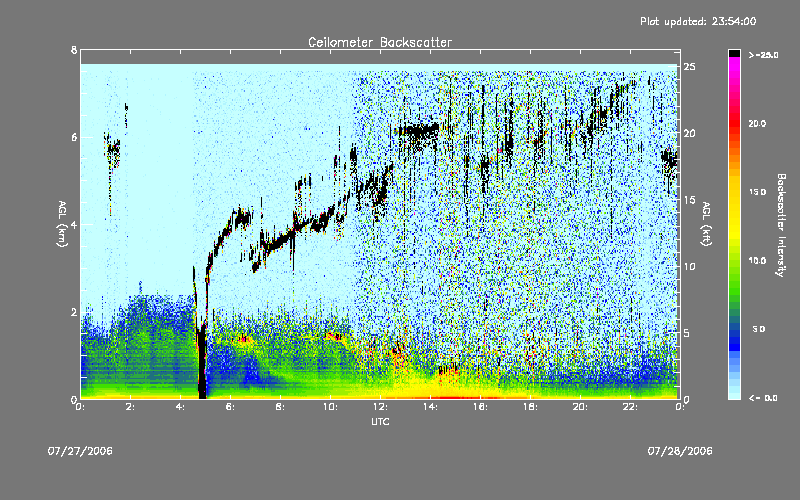Click the thick black signal column near 5 UTC
The height and width of the screenshot is (500, 800).
(x=202, y=362)
